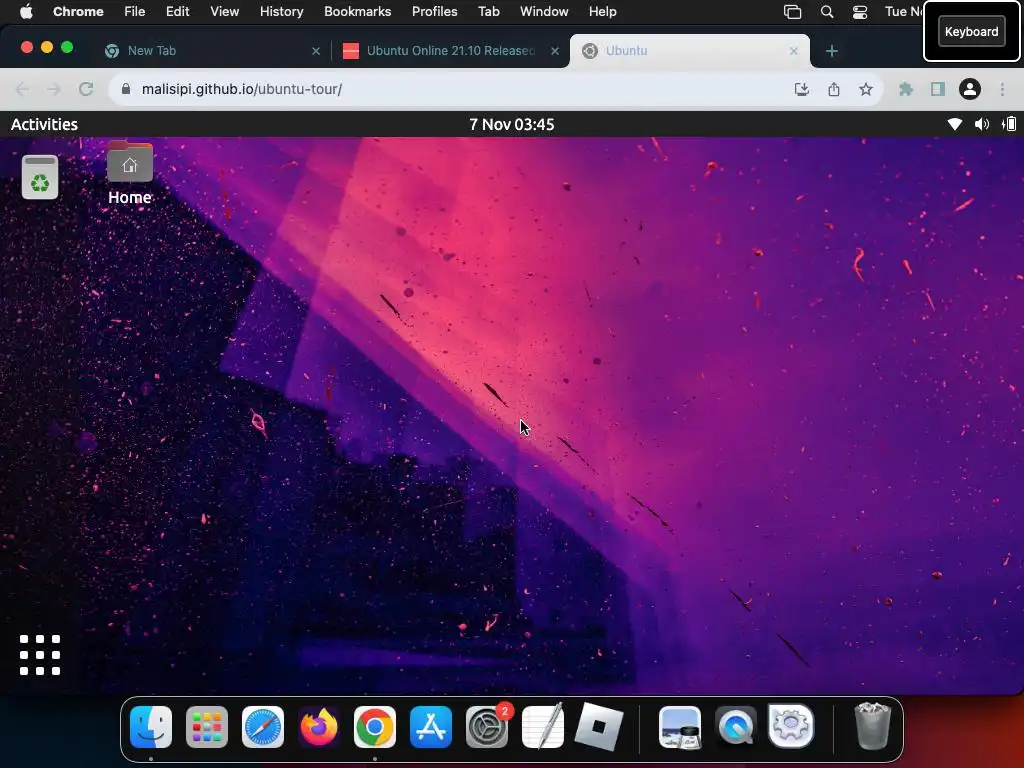The image size is (1024, 768).
Task: Go back using Chrome back arrow
Action: (22, 89)
